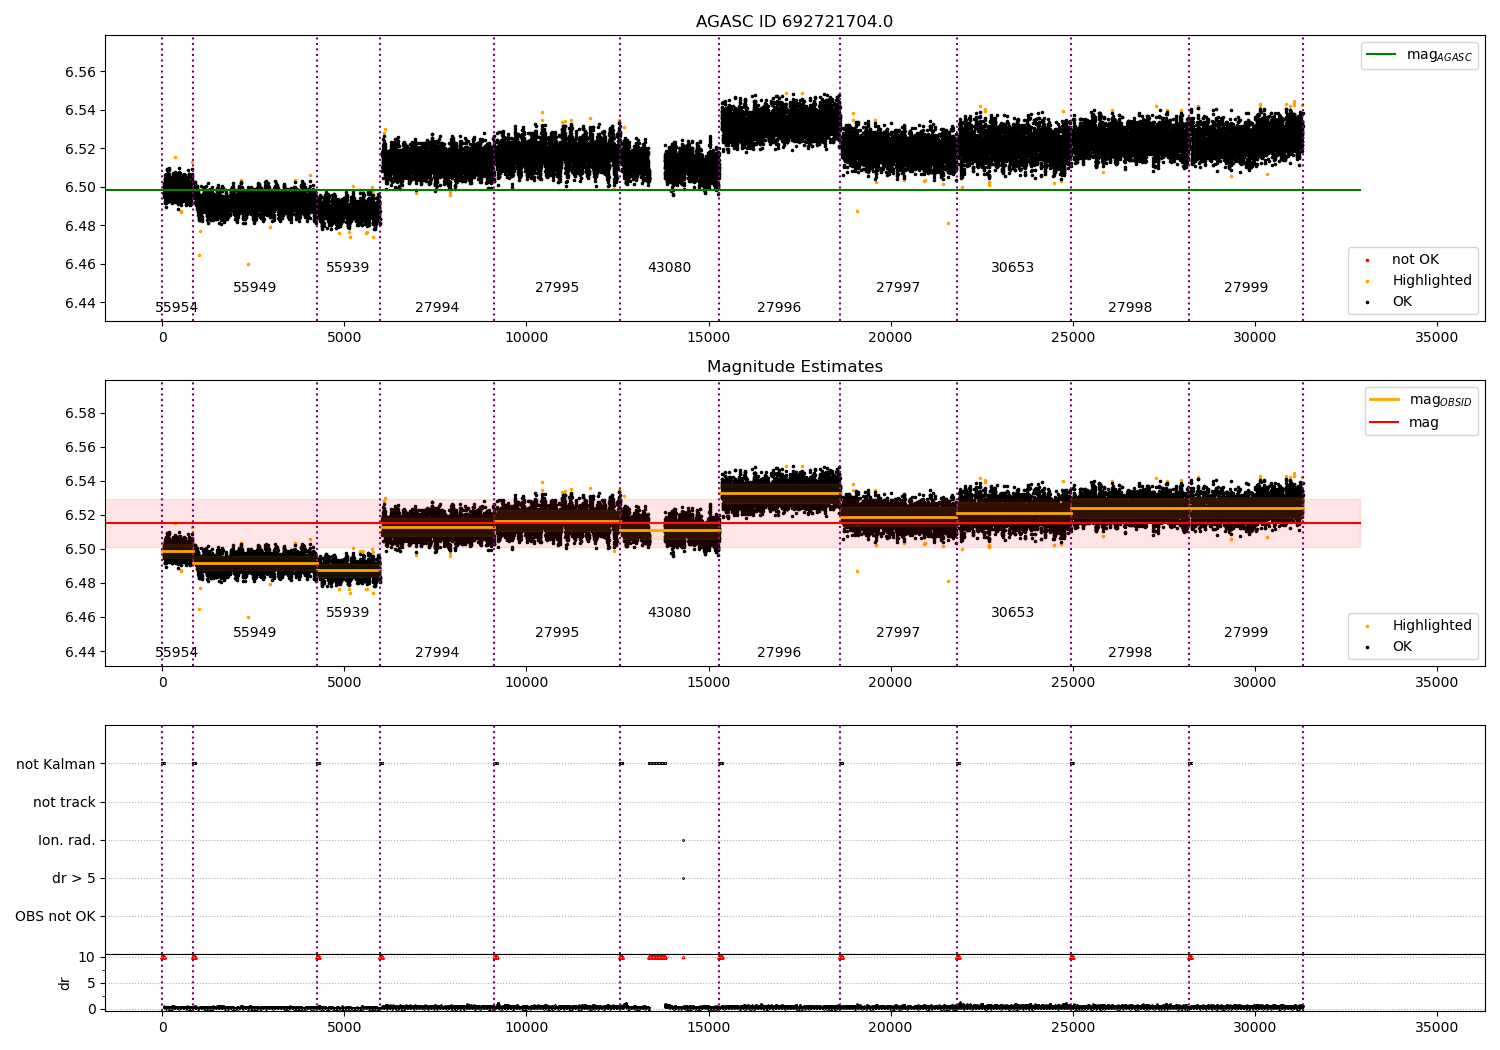The height and width of the screenshot is (1050, 1500).
Task: Click obsid label 27994 in Magnitude Estimates plot
Action: [x=437, y=653]
